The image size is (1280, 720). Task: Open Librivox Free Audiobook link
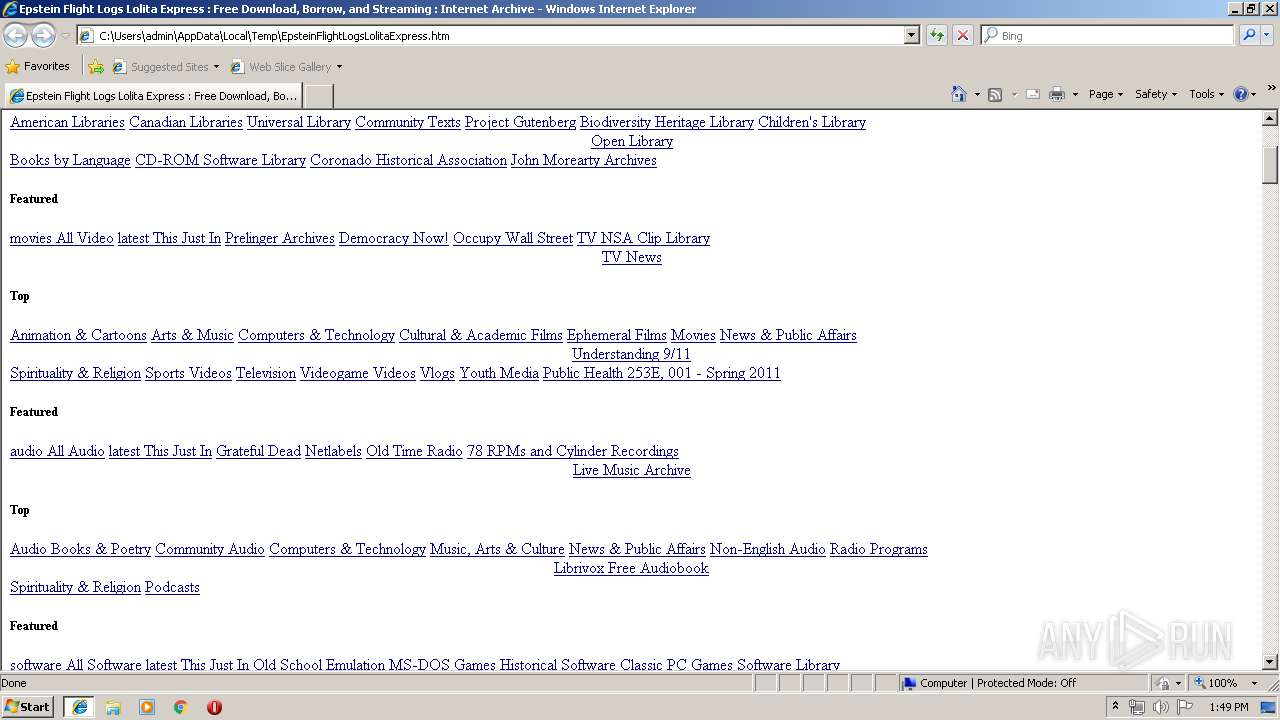click(631, 568)
